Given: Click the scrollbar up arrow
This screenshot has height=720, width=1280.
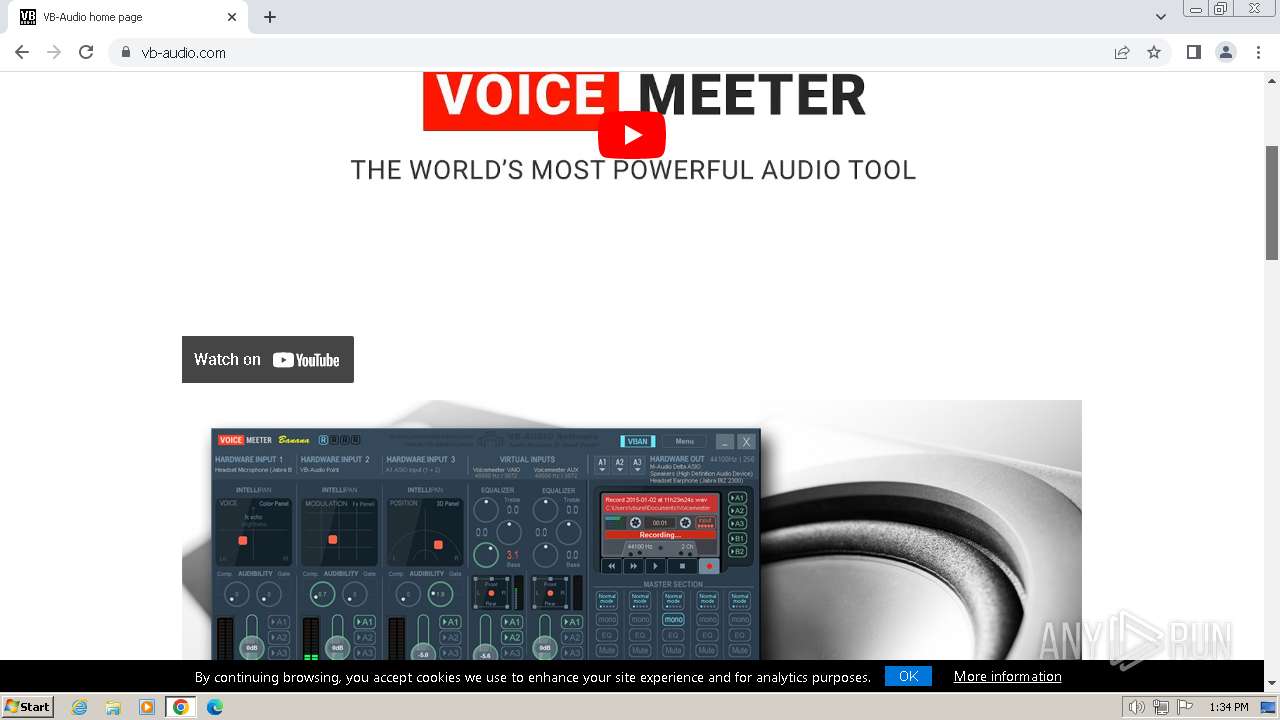Looking at the screenshot, I should pyautogui.click(x=1272, y=80).
